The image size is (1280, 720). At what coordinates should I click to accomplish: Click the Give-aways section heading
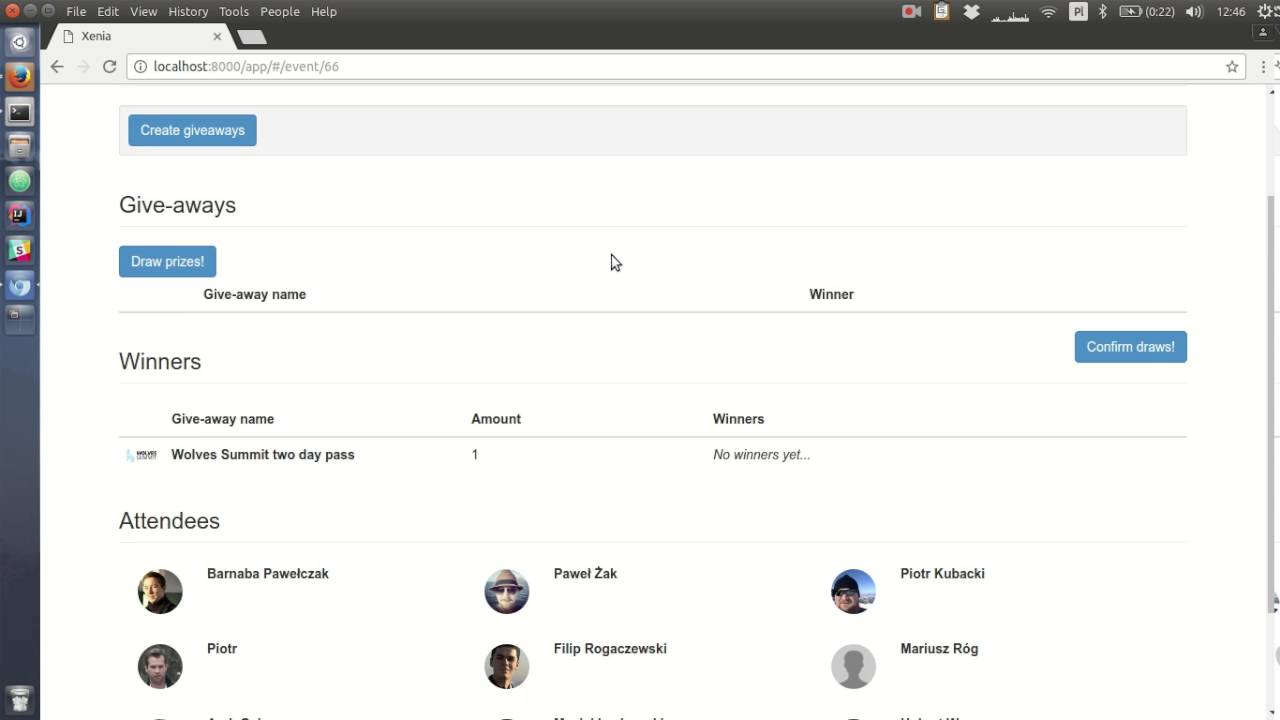point(177,205)
